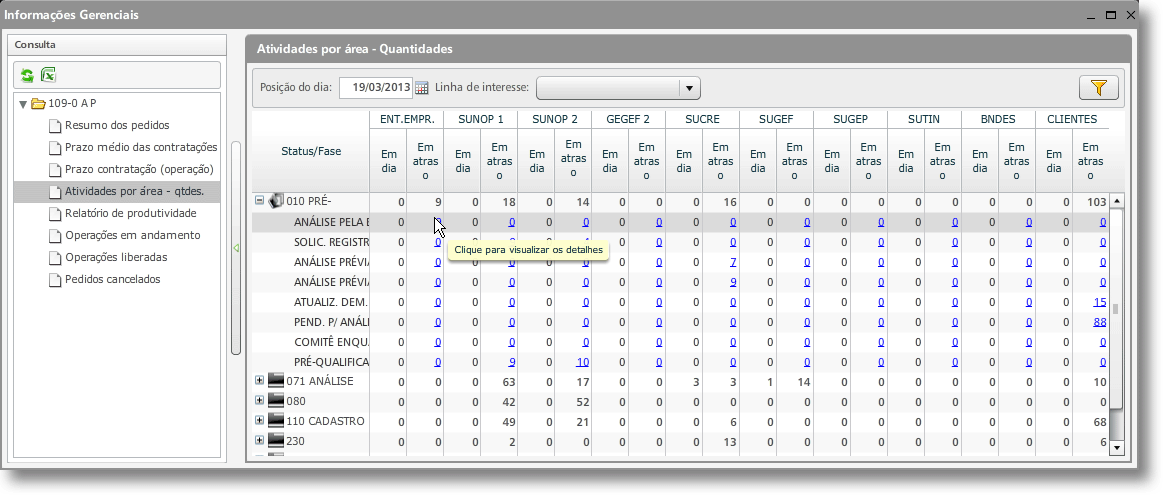Click the SUGEF column header

776,119
